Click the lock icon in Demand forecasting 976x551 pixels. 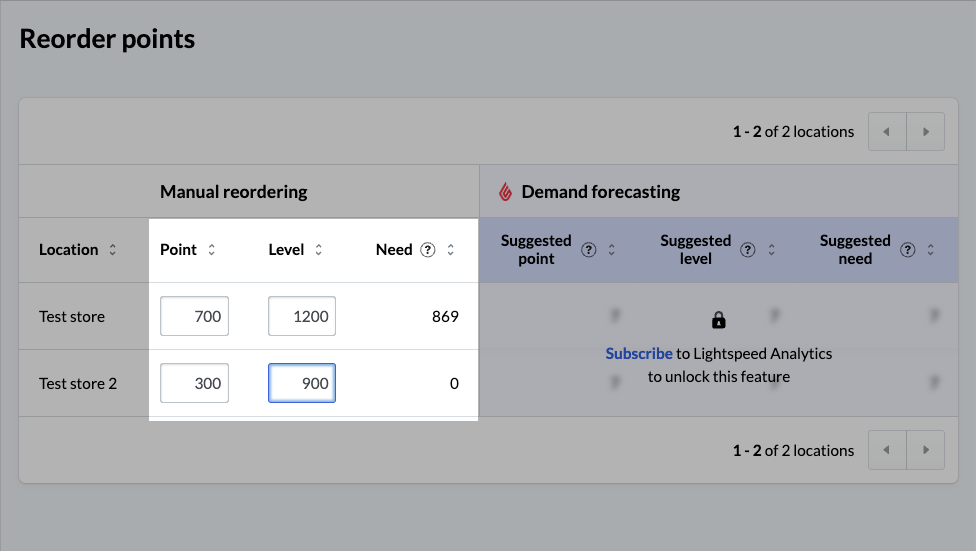tap(718, 320)
